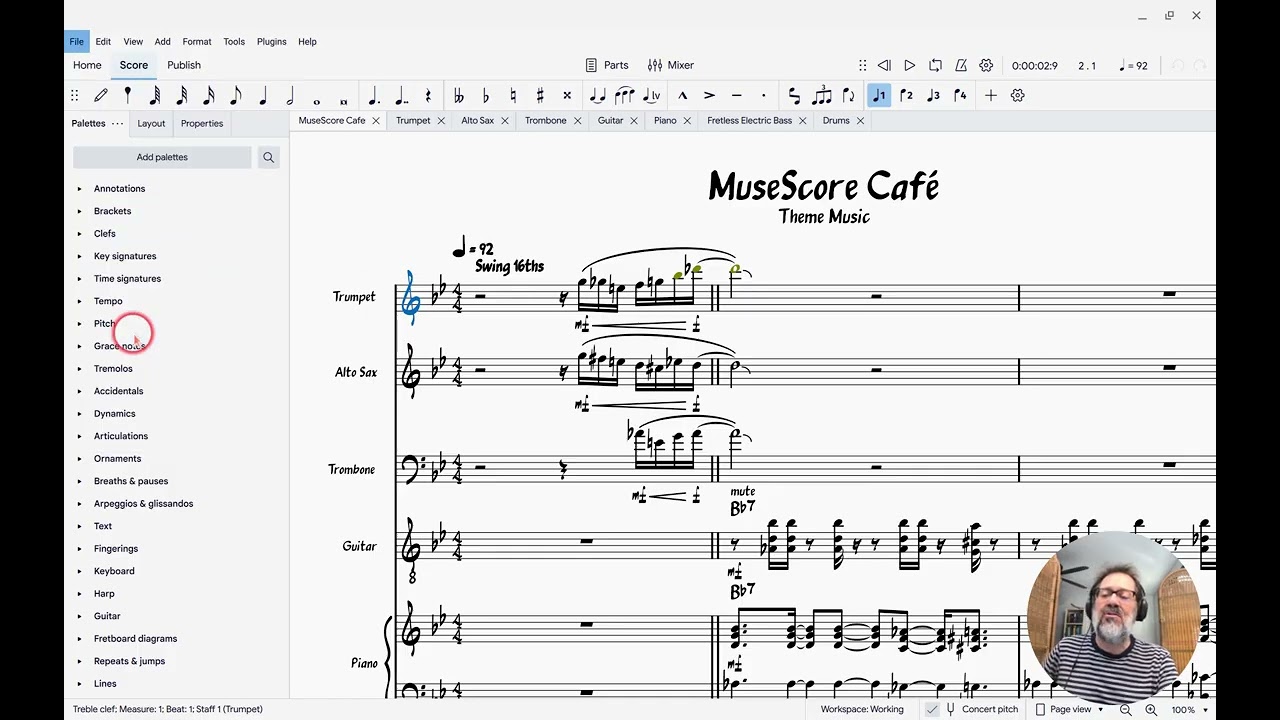Select the eighth note duration
The height and width of the screenshot is (720, 1280).
pyautogui.click(x=236, y=95)
